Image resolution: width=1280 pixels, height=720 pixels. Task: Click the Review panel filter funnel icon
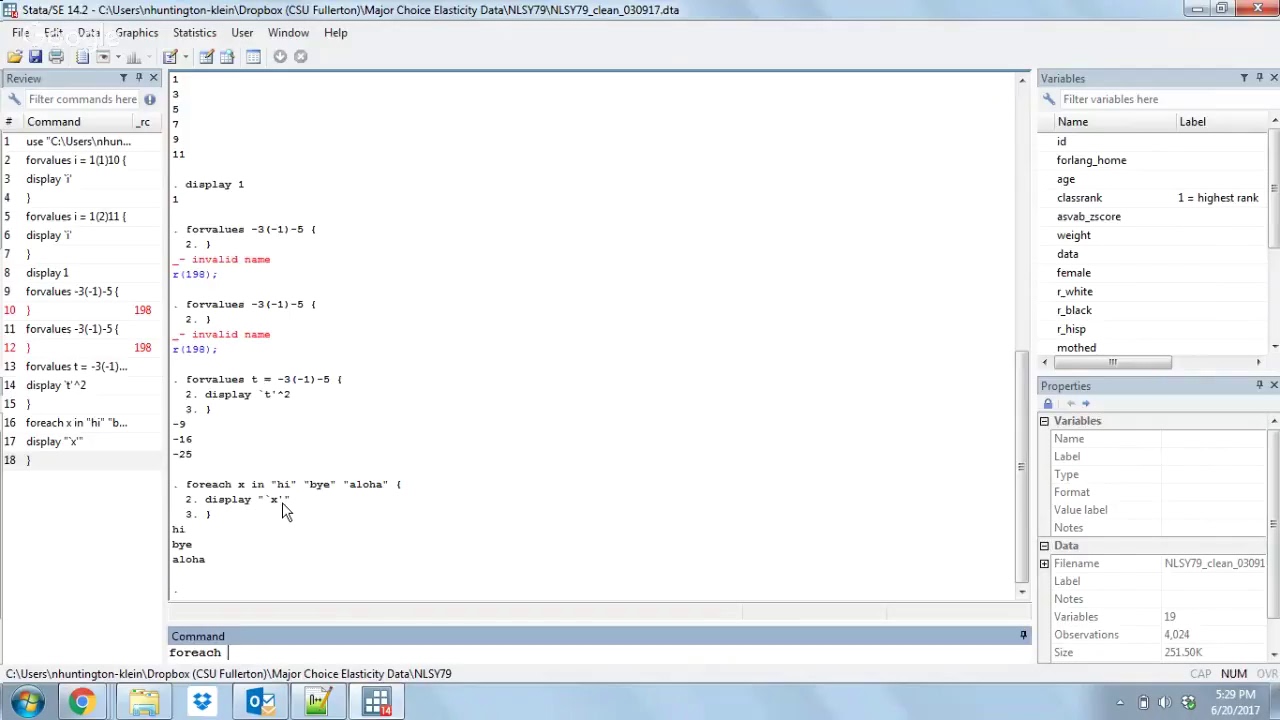(124, 78)
